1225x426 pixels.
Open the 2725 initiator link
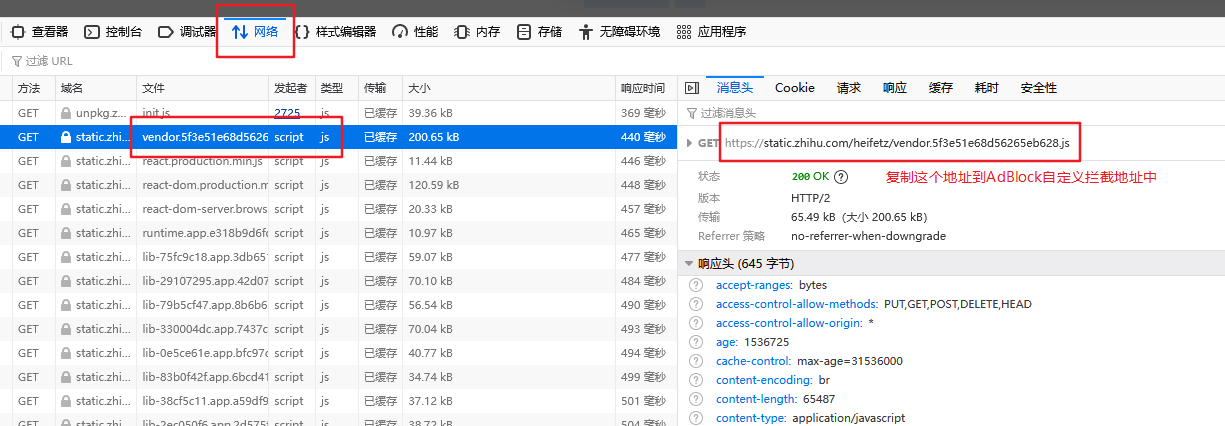pyautogui.click(x=287, y=113)
